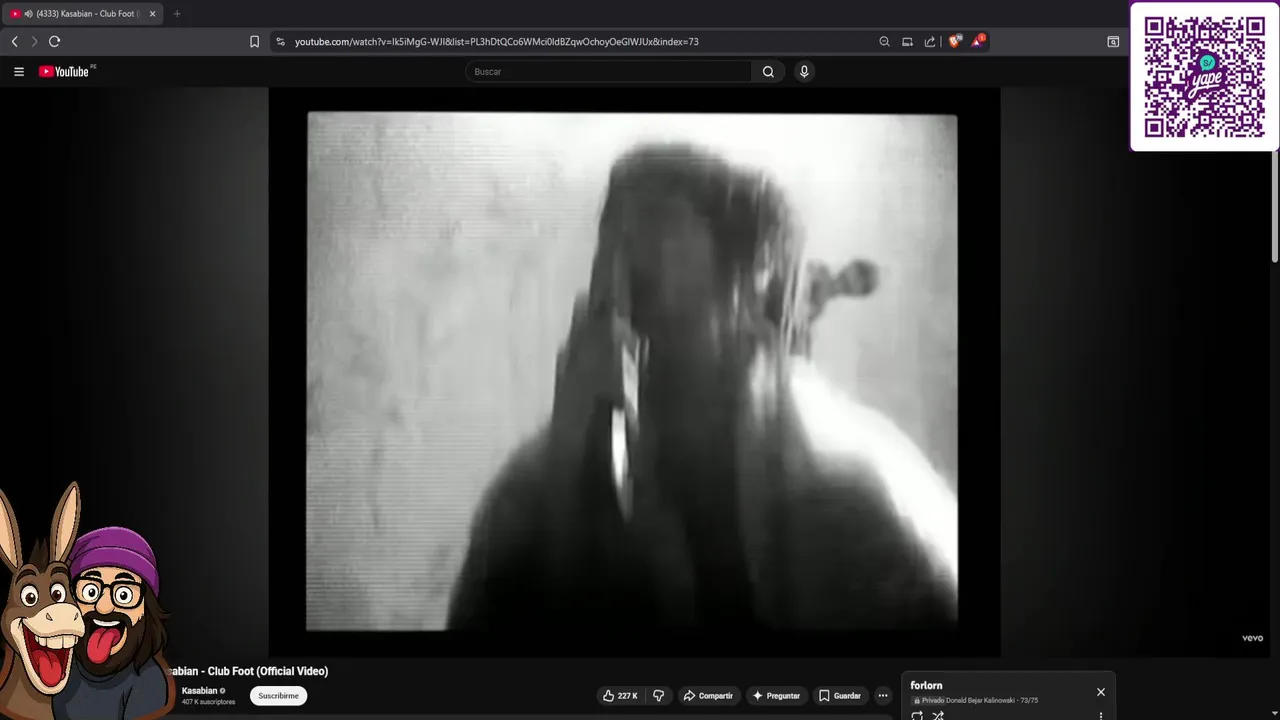Open the Kasabian channel name link
The image size is (1280, 720).
(x=200, y=691)
